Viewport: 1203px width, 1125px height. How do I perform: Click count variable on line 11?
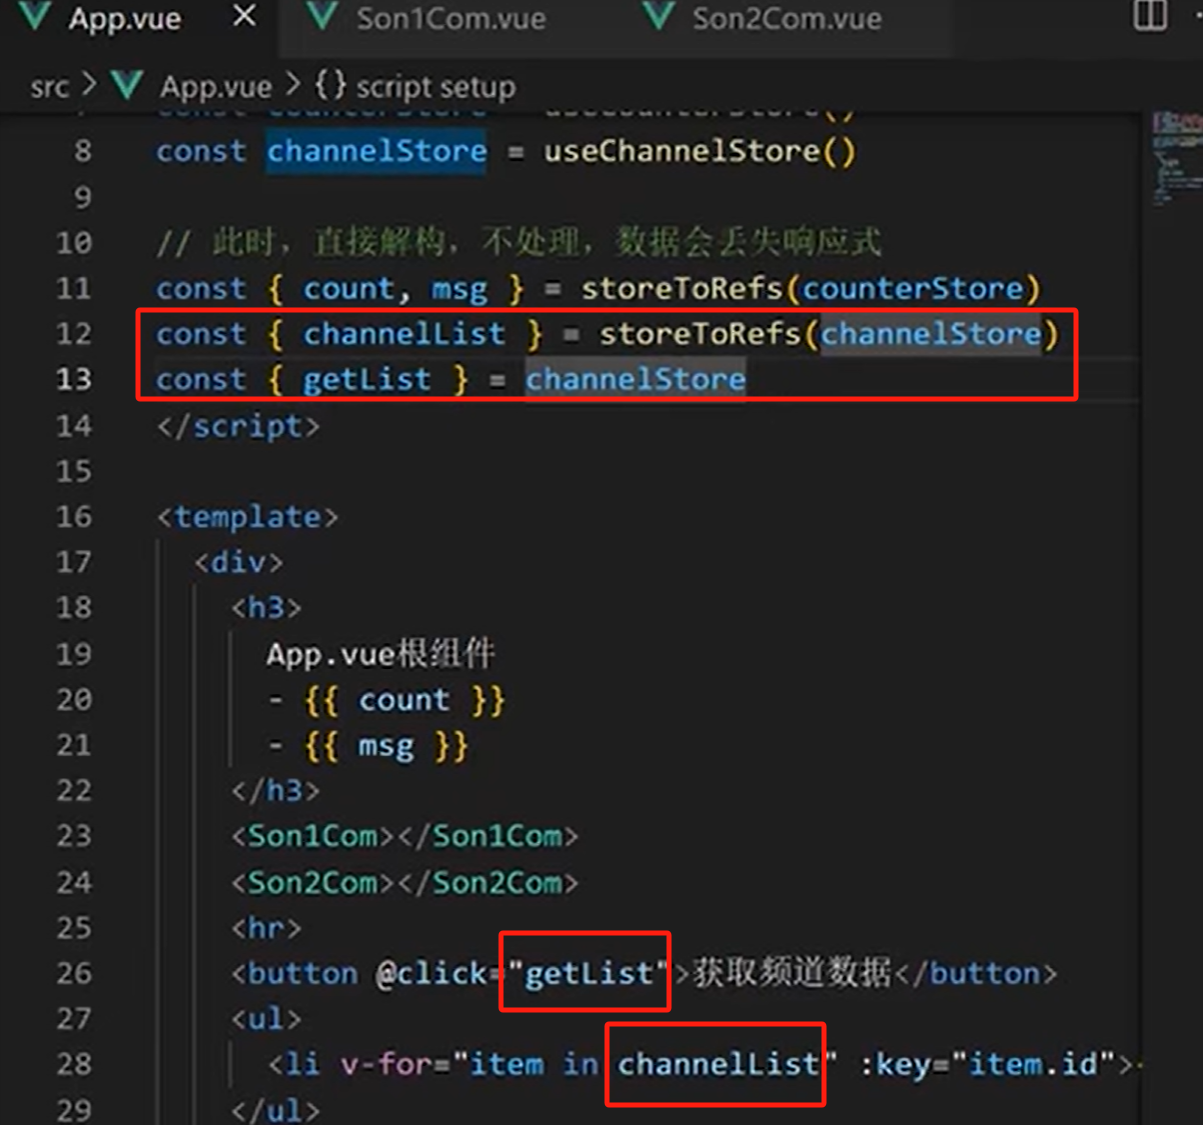(x=349, y=289)
